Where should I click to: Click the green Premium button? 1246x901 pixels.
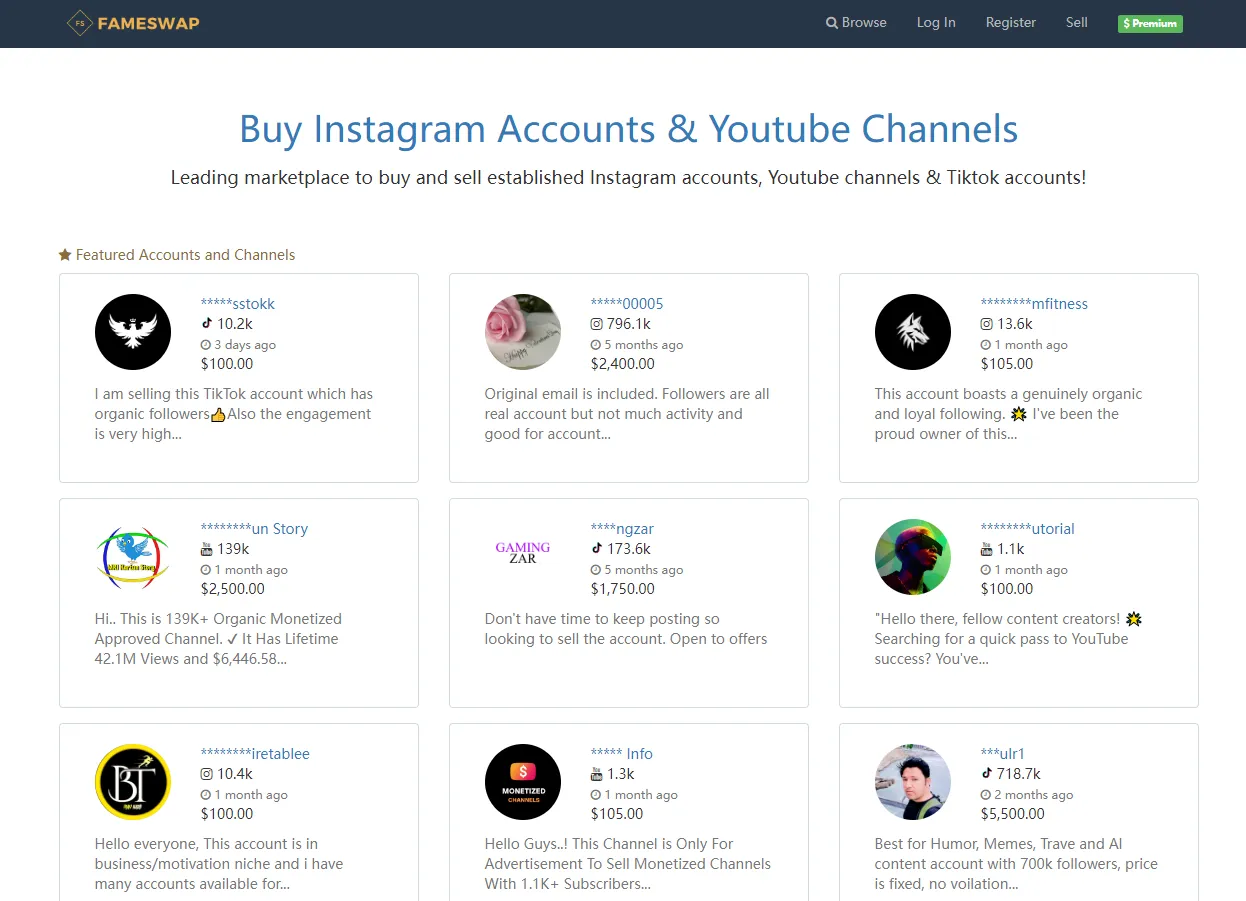(1150, 23)
